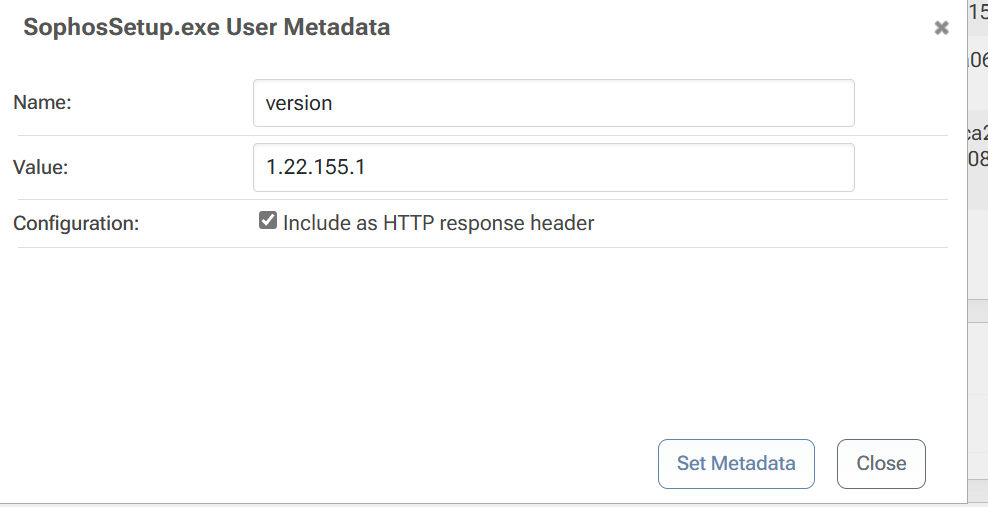Click the "SophosSetup.exe User Metadata" dialog title

(x=207, y=27)
